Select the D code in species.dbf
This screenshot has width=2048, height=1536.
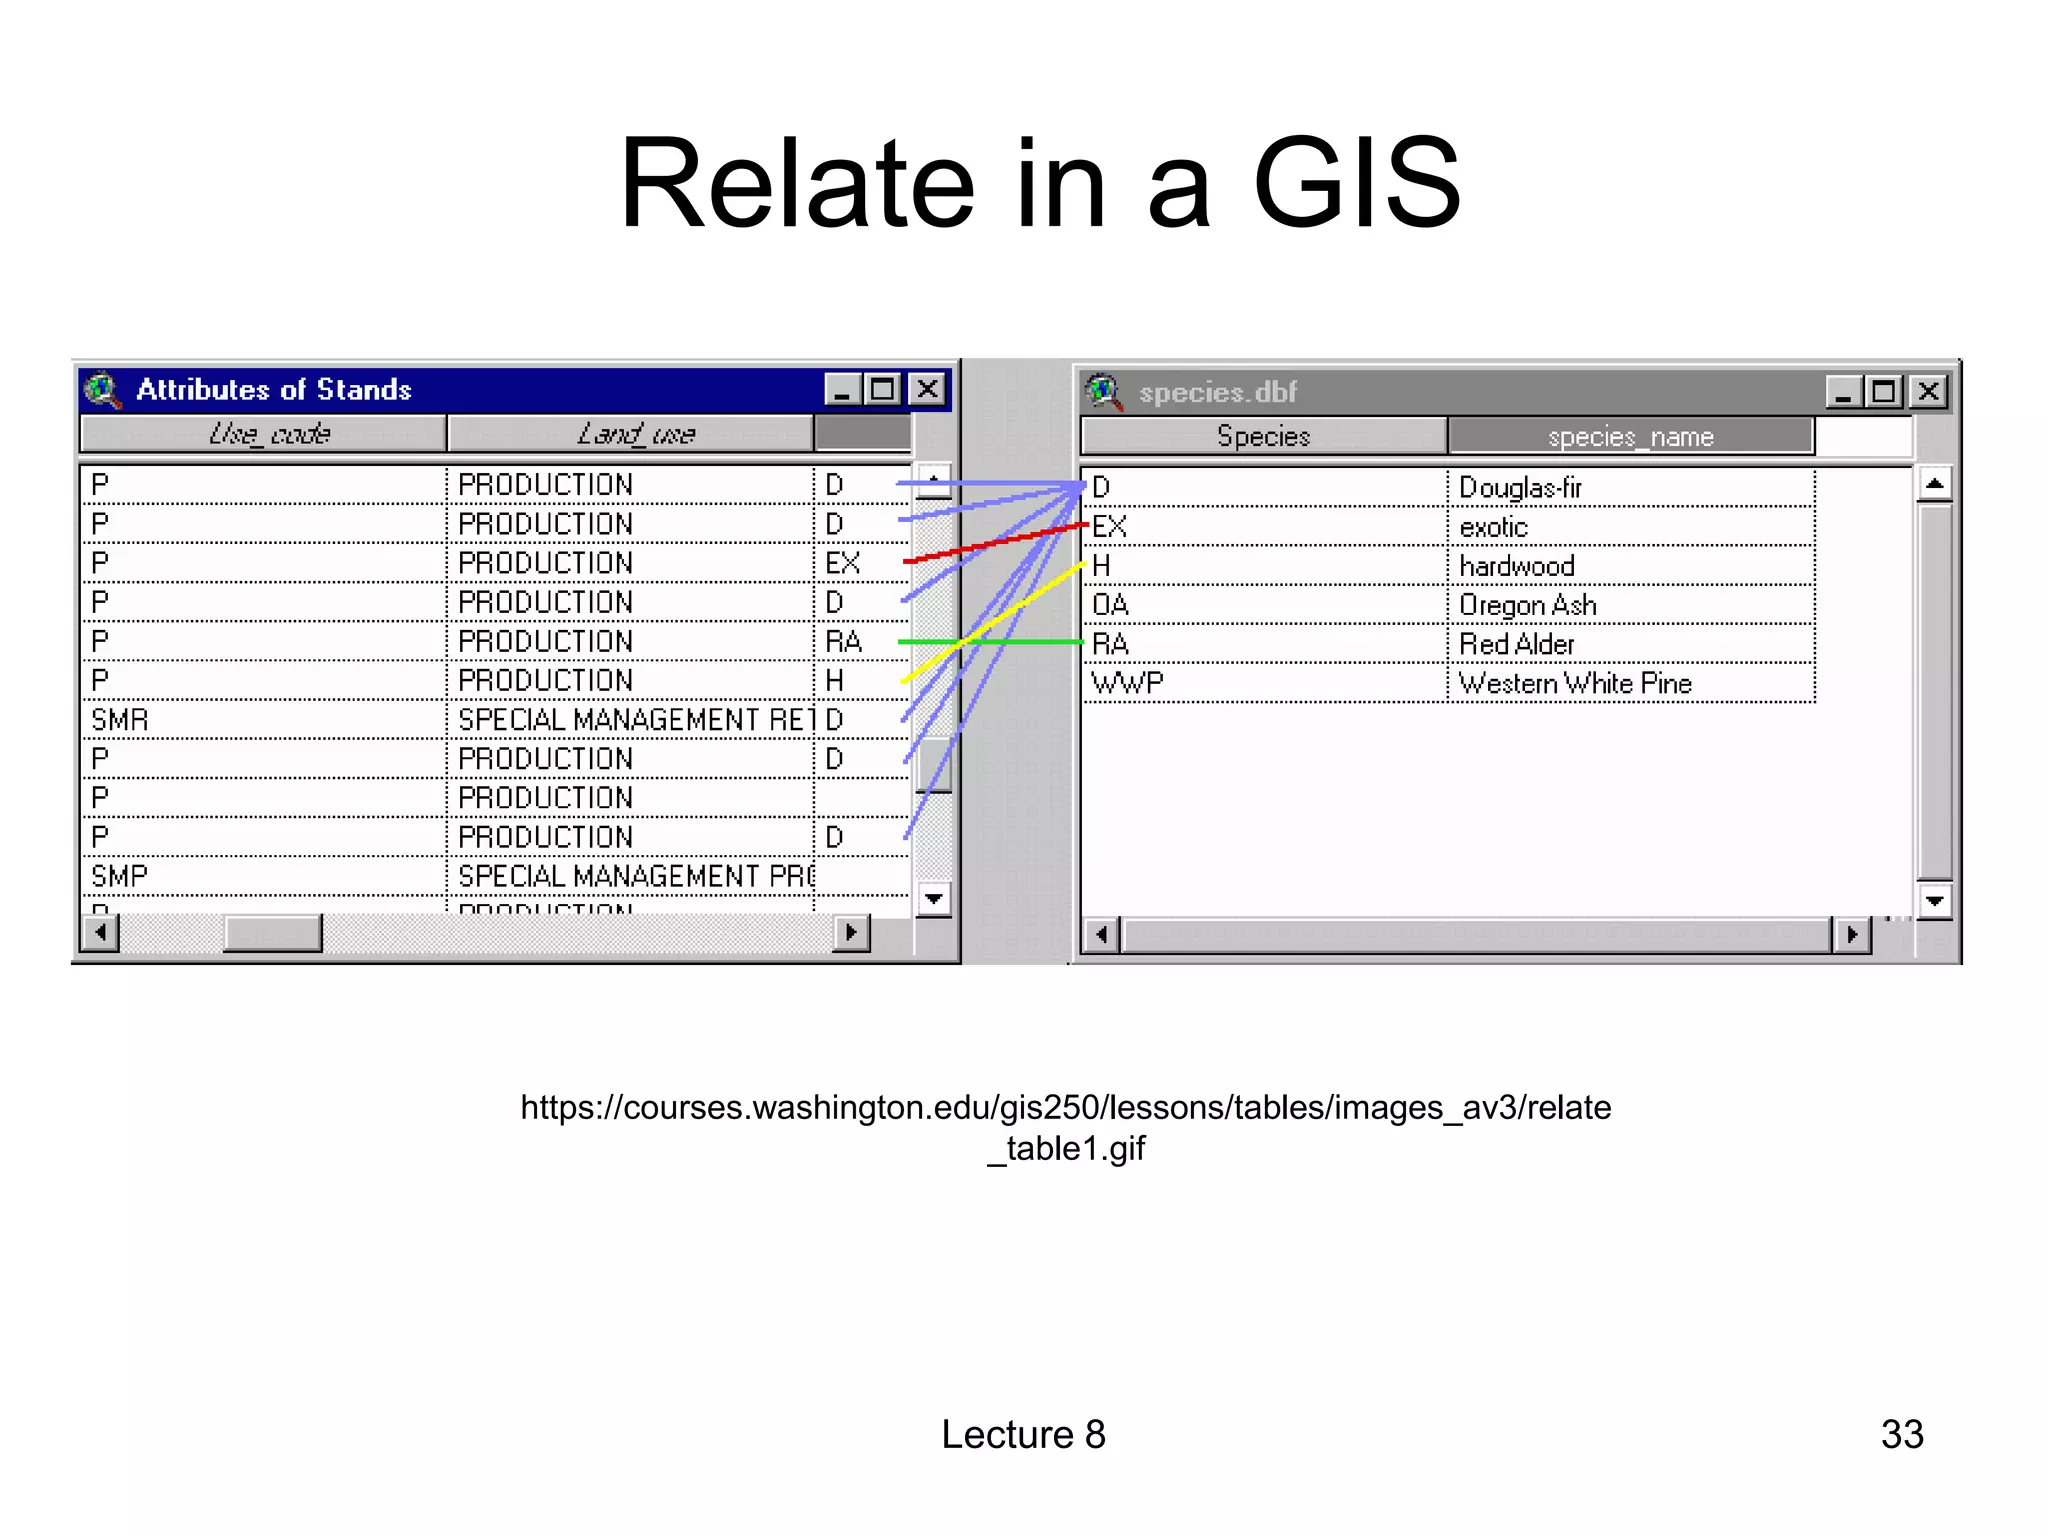pos(1265,487)
